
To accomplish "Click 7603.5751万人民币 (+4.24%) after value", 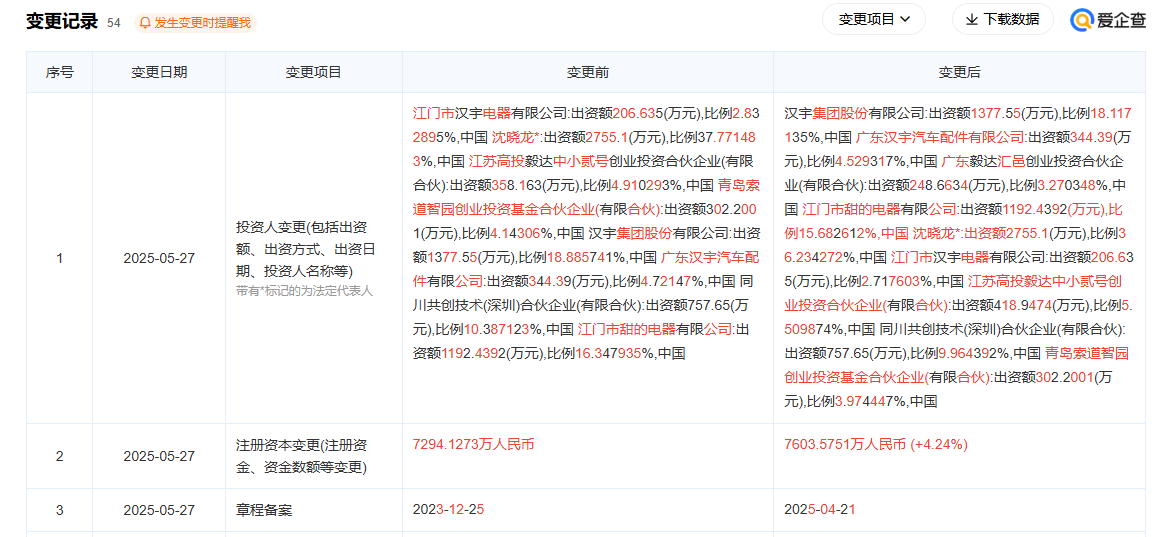I will coord(877,444).
